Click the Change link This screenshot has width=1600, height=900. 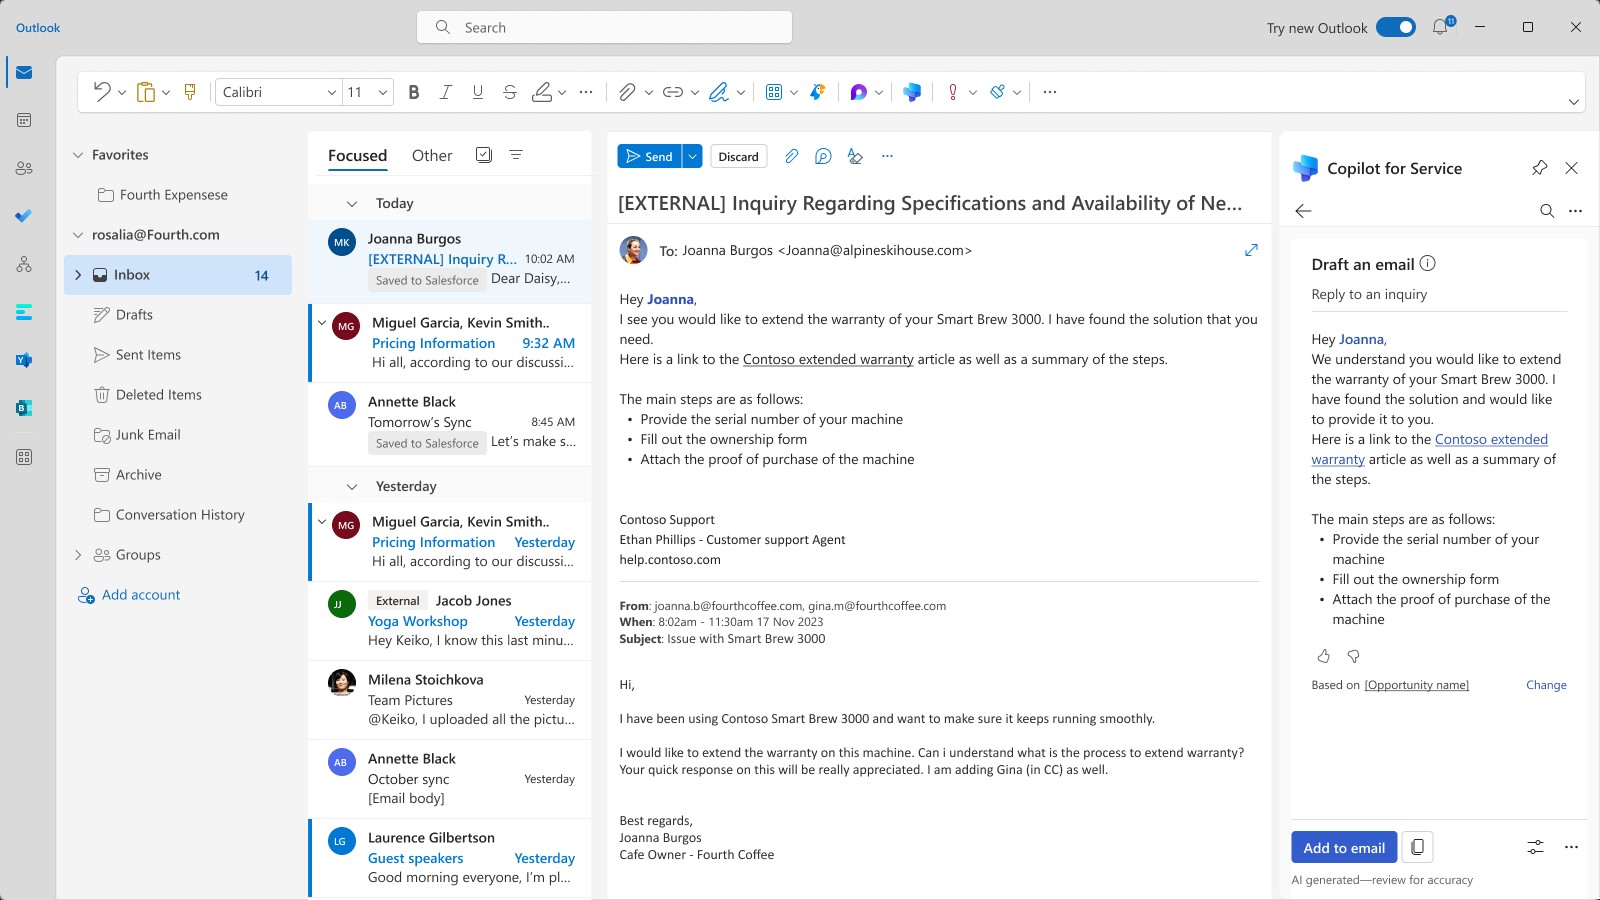point(1546,685)
